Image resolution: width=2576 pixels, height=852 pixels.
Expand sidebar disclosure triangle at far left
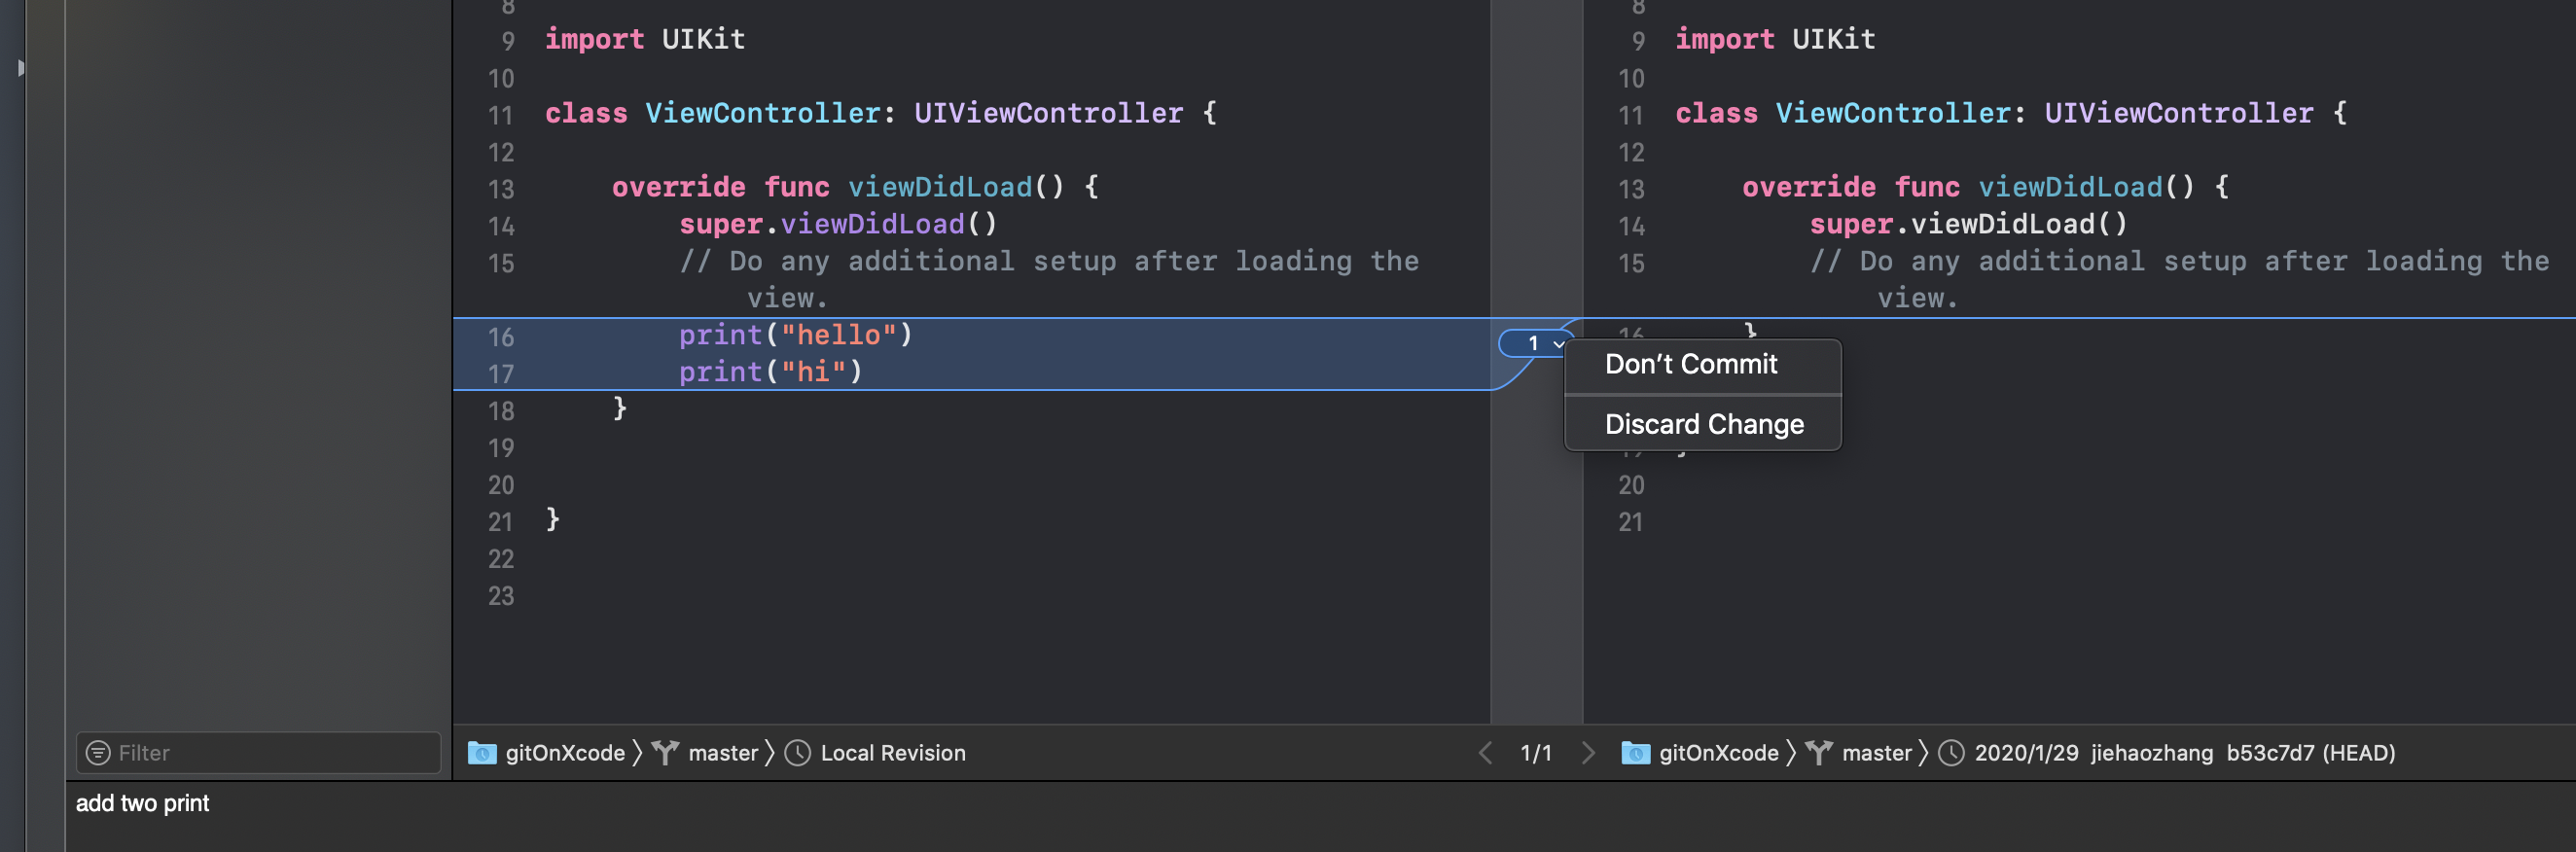[x=20, y=68]
